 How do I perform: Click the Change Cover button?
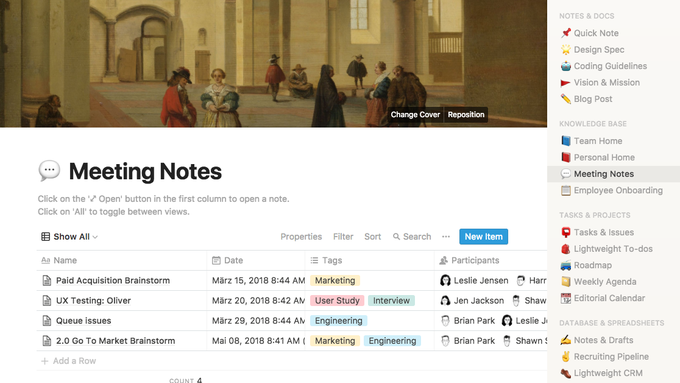(x=415, y=115)
